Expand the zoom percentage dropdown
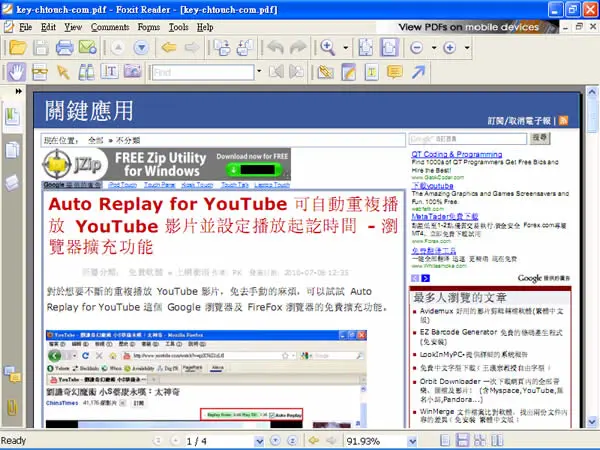 click(412, 441)
